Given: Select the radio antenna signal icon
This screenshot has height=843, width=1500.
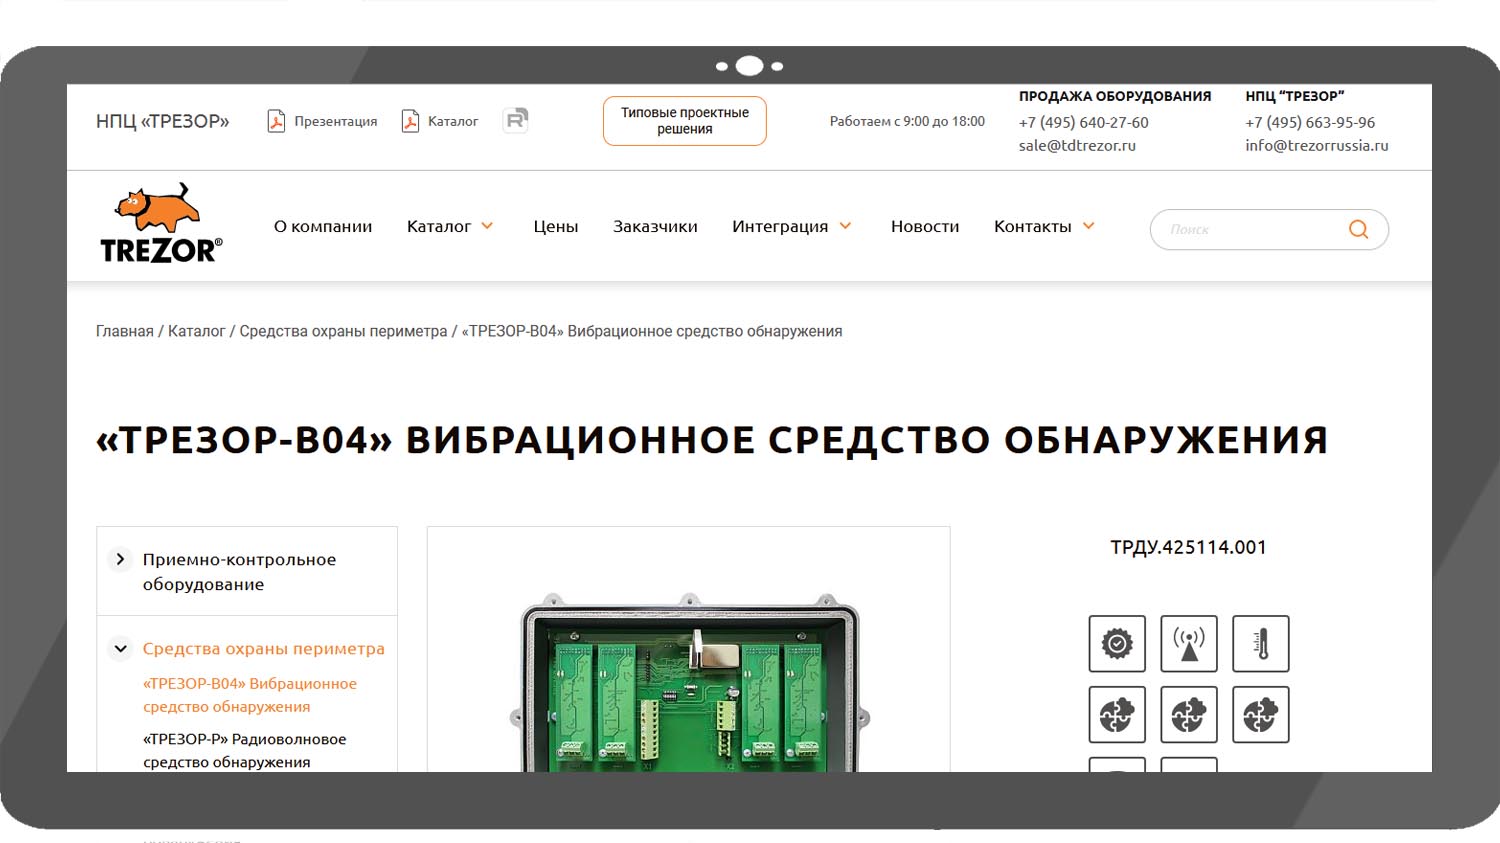Looking at the screenshot, I should (1188, 644).
